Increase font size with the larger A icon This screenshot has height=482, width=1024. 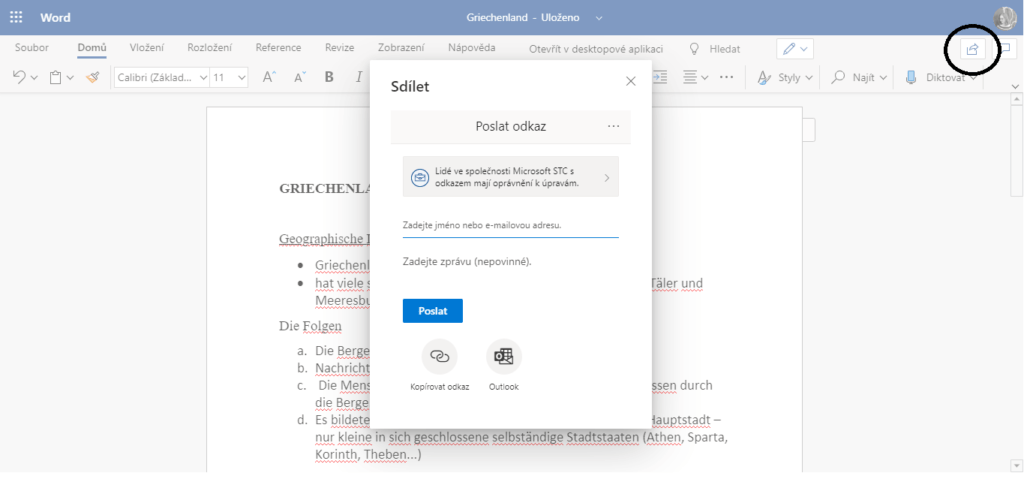point(268,77)
